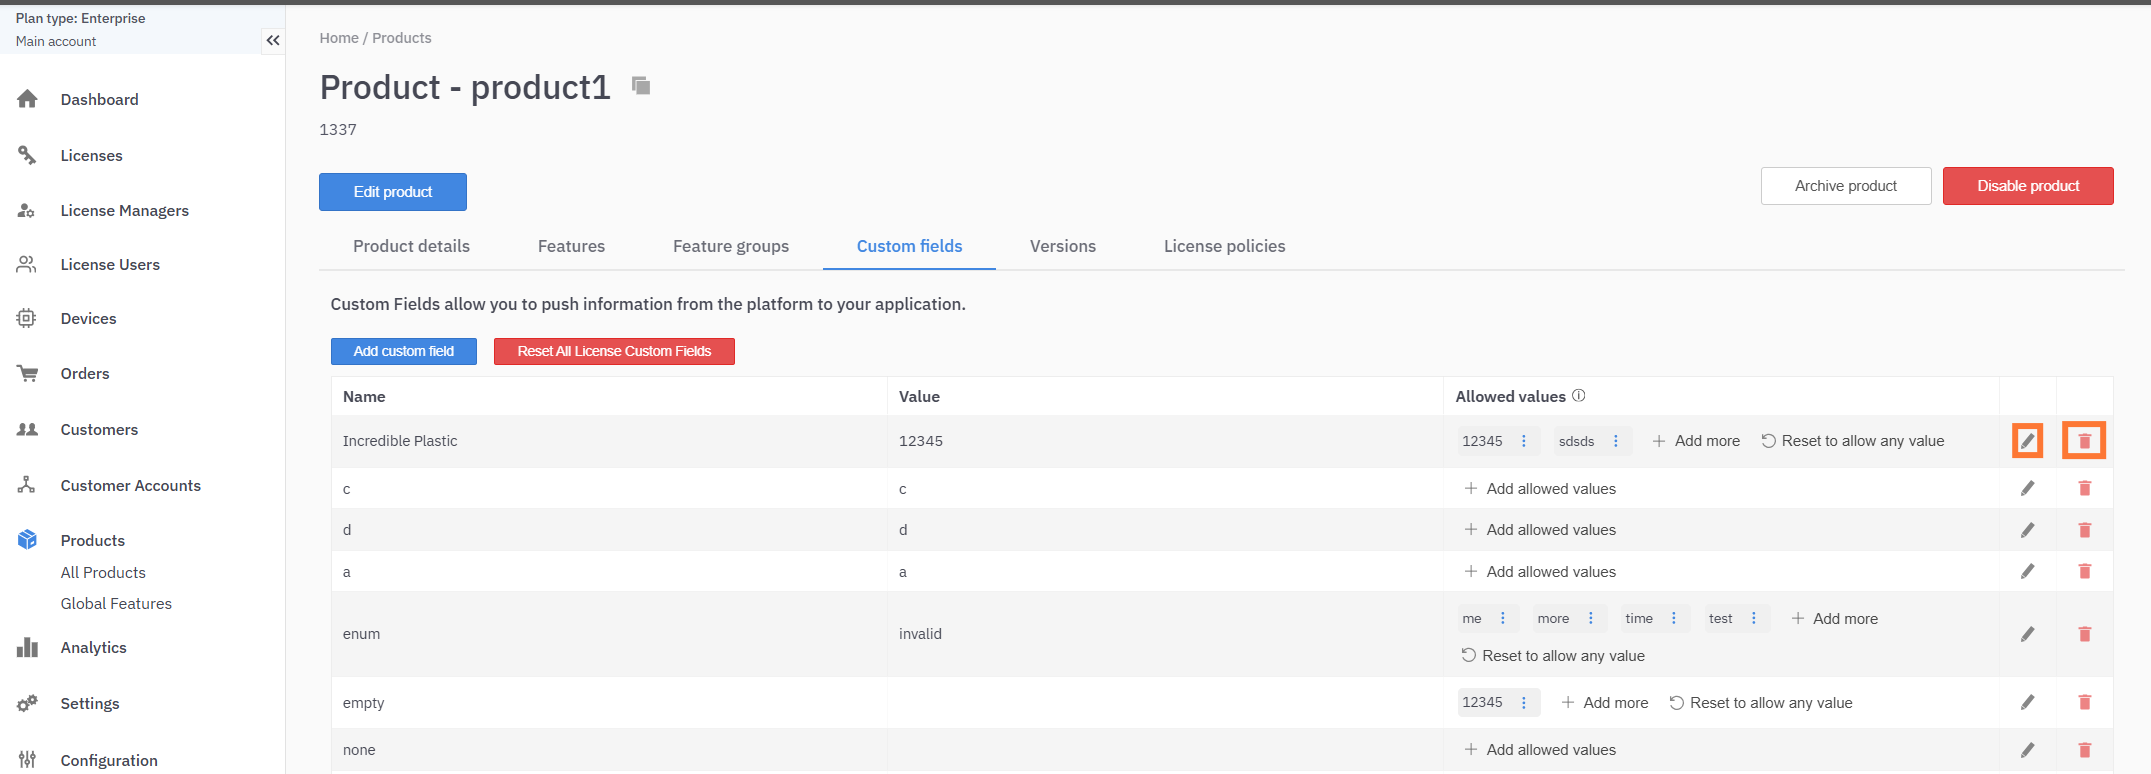
Task: Open three-dot menu for 'me' allowed value
Action: [x=1503, y=619]
